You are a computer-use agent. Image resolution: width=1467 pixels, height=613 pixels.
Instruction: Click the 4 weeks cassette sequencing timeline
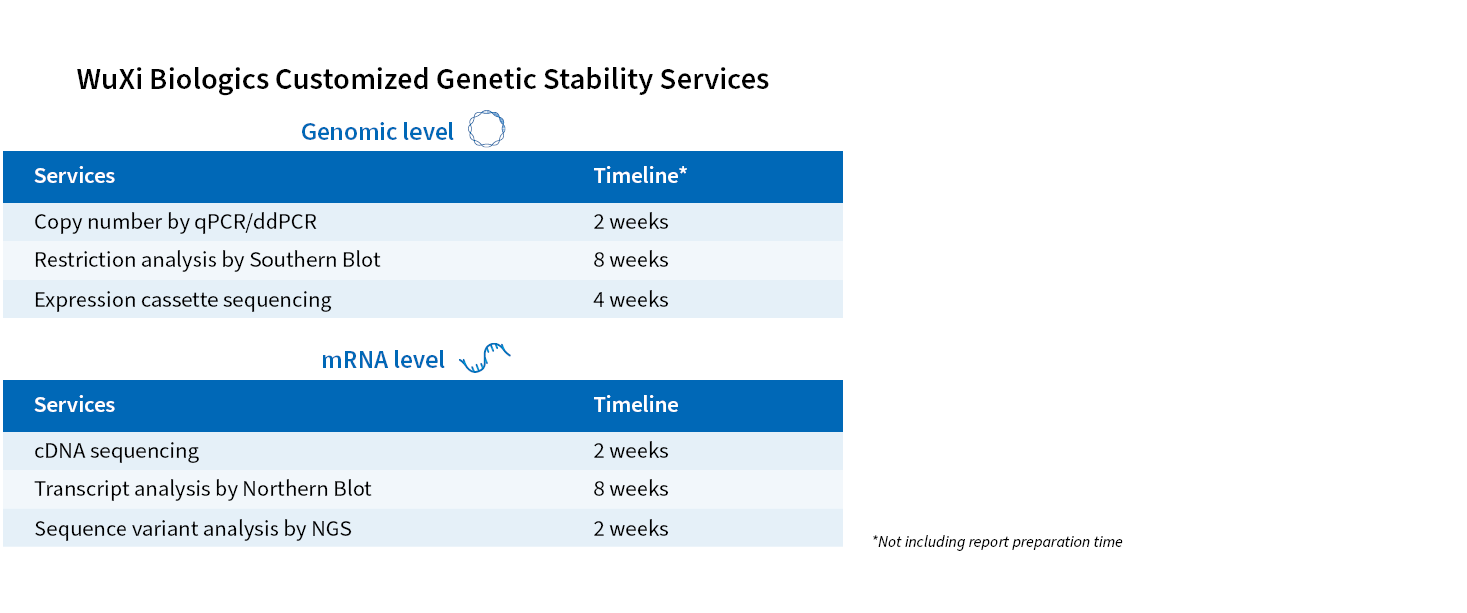coord(631,300)
